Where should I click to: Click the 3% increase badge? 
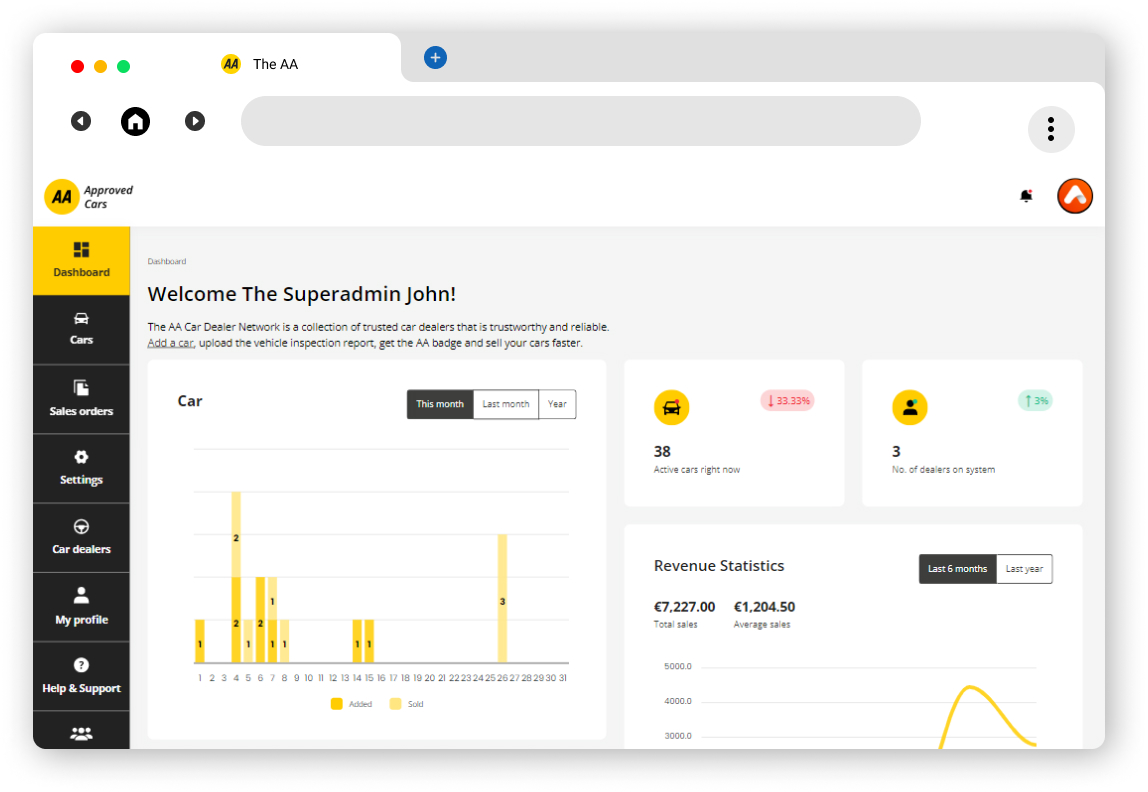pos(1035,400)
